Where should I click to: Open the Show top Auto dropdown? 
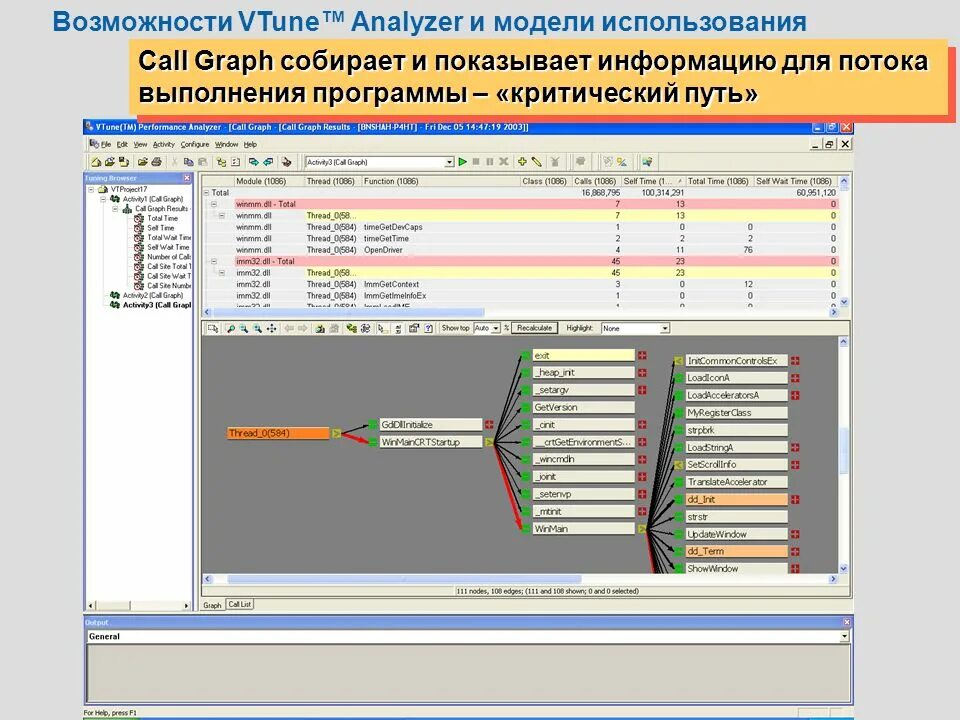496,329
